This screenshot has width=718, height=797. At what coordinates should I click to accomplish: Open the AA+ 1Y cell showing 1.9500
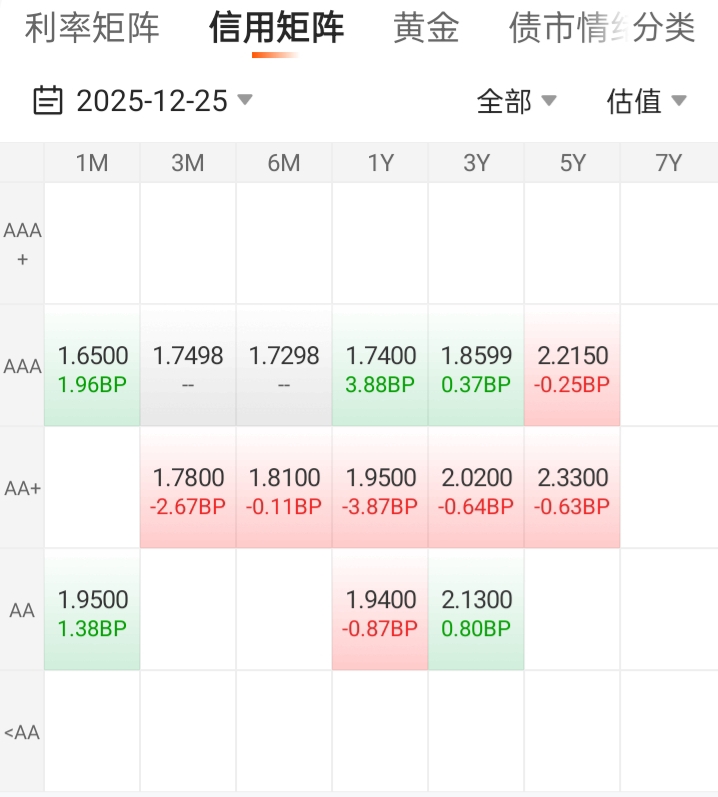pyautogui.click(x=380, y=489)
